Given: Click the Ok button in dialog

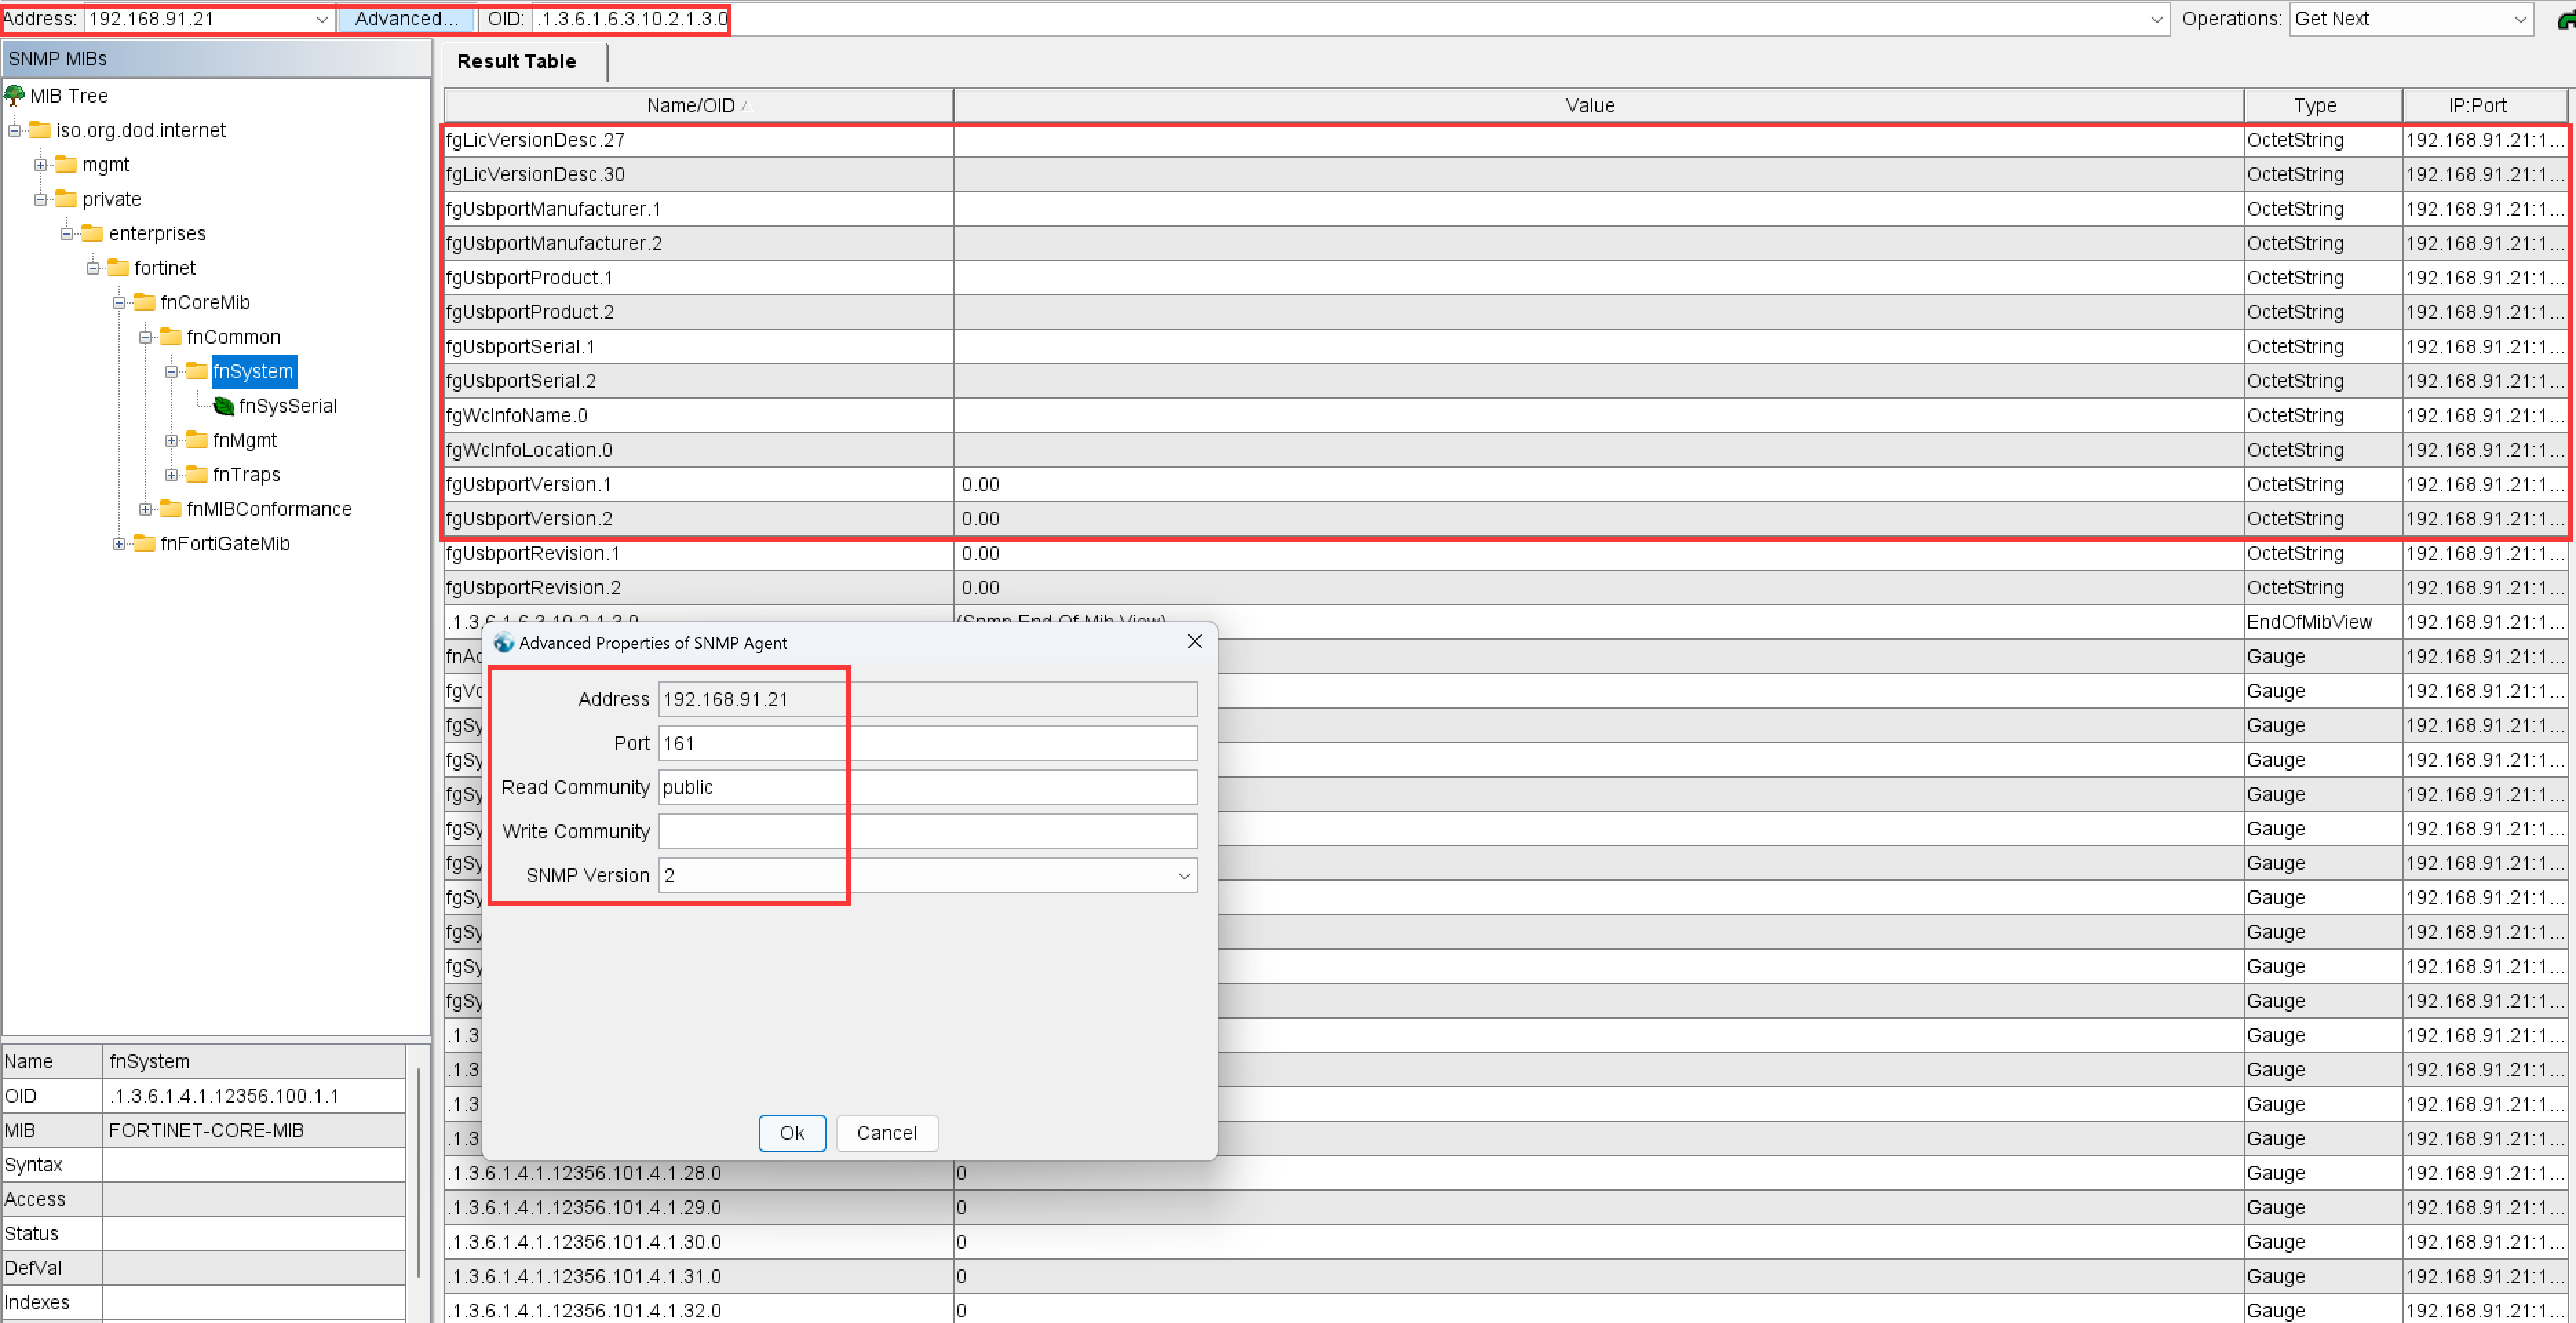Looking at the screenshot, I should (x=791, y=1133).
